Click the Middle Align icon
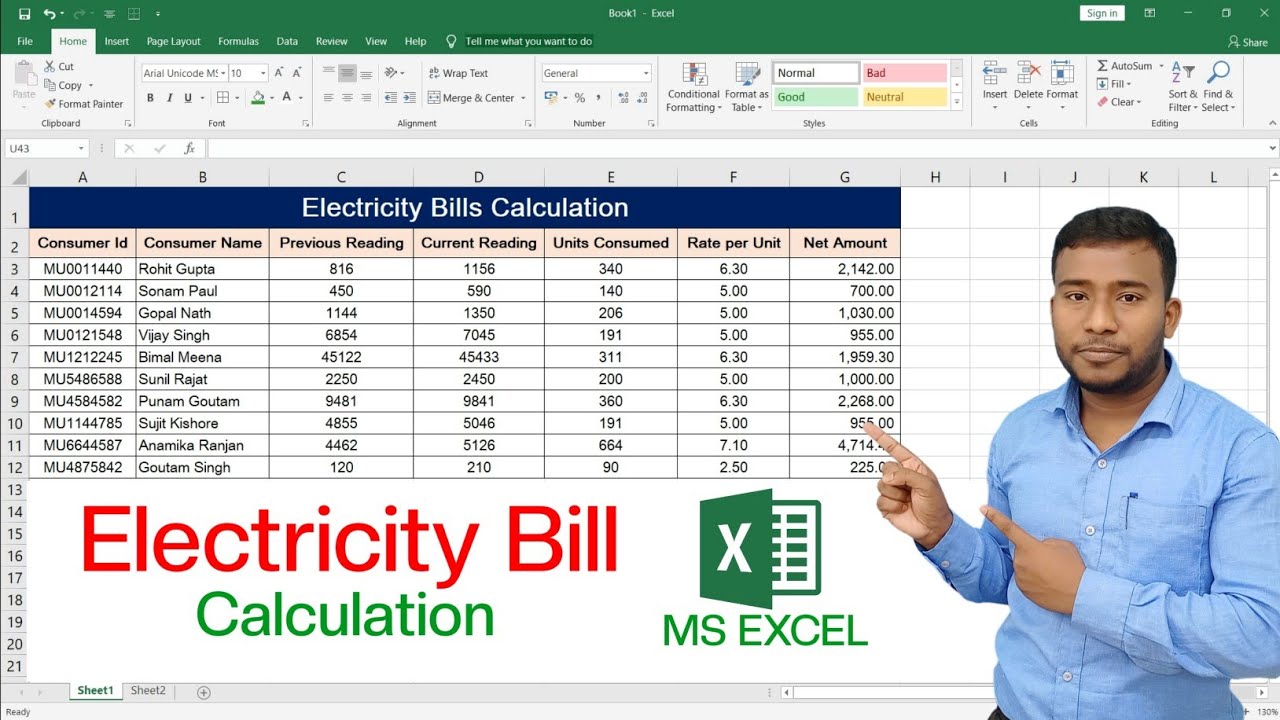Viewport: 1280px width, 720px height. pos(347,73)
